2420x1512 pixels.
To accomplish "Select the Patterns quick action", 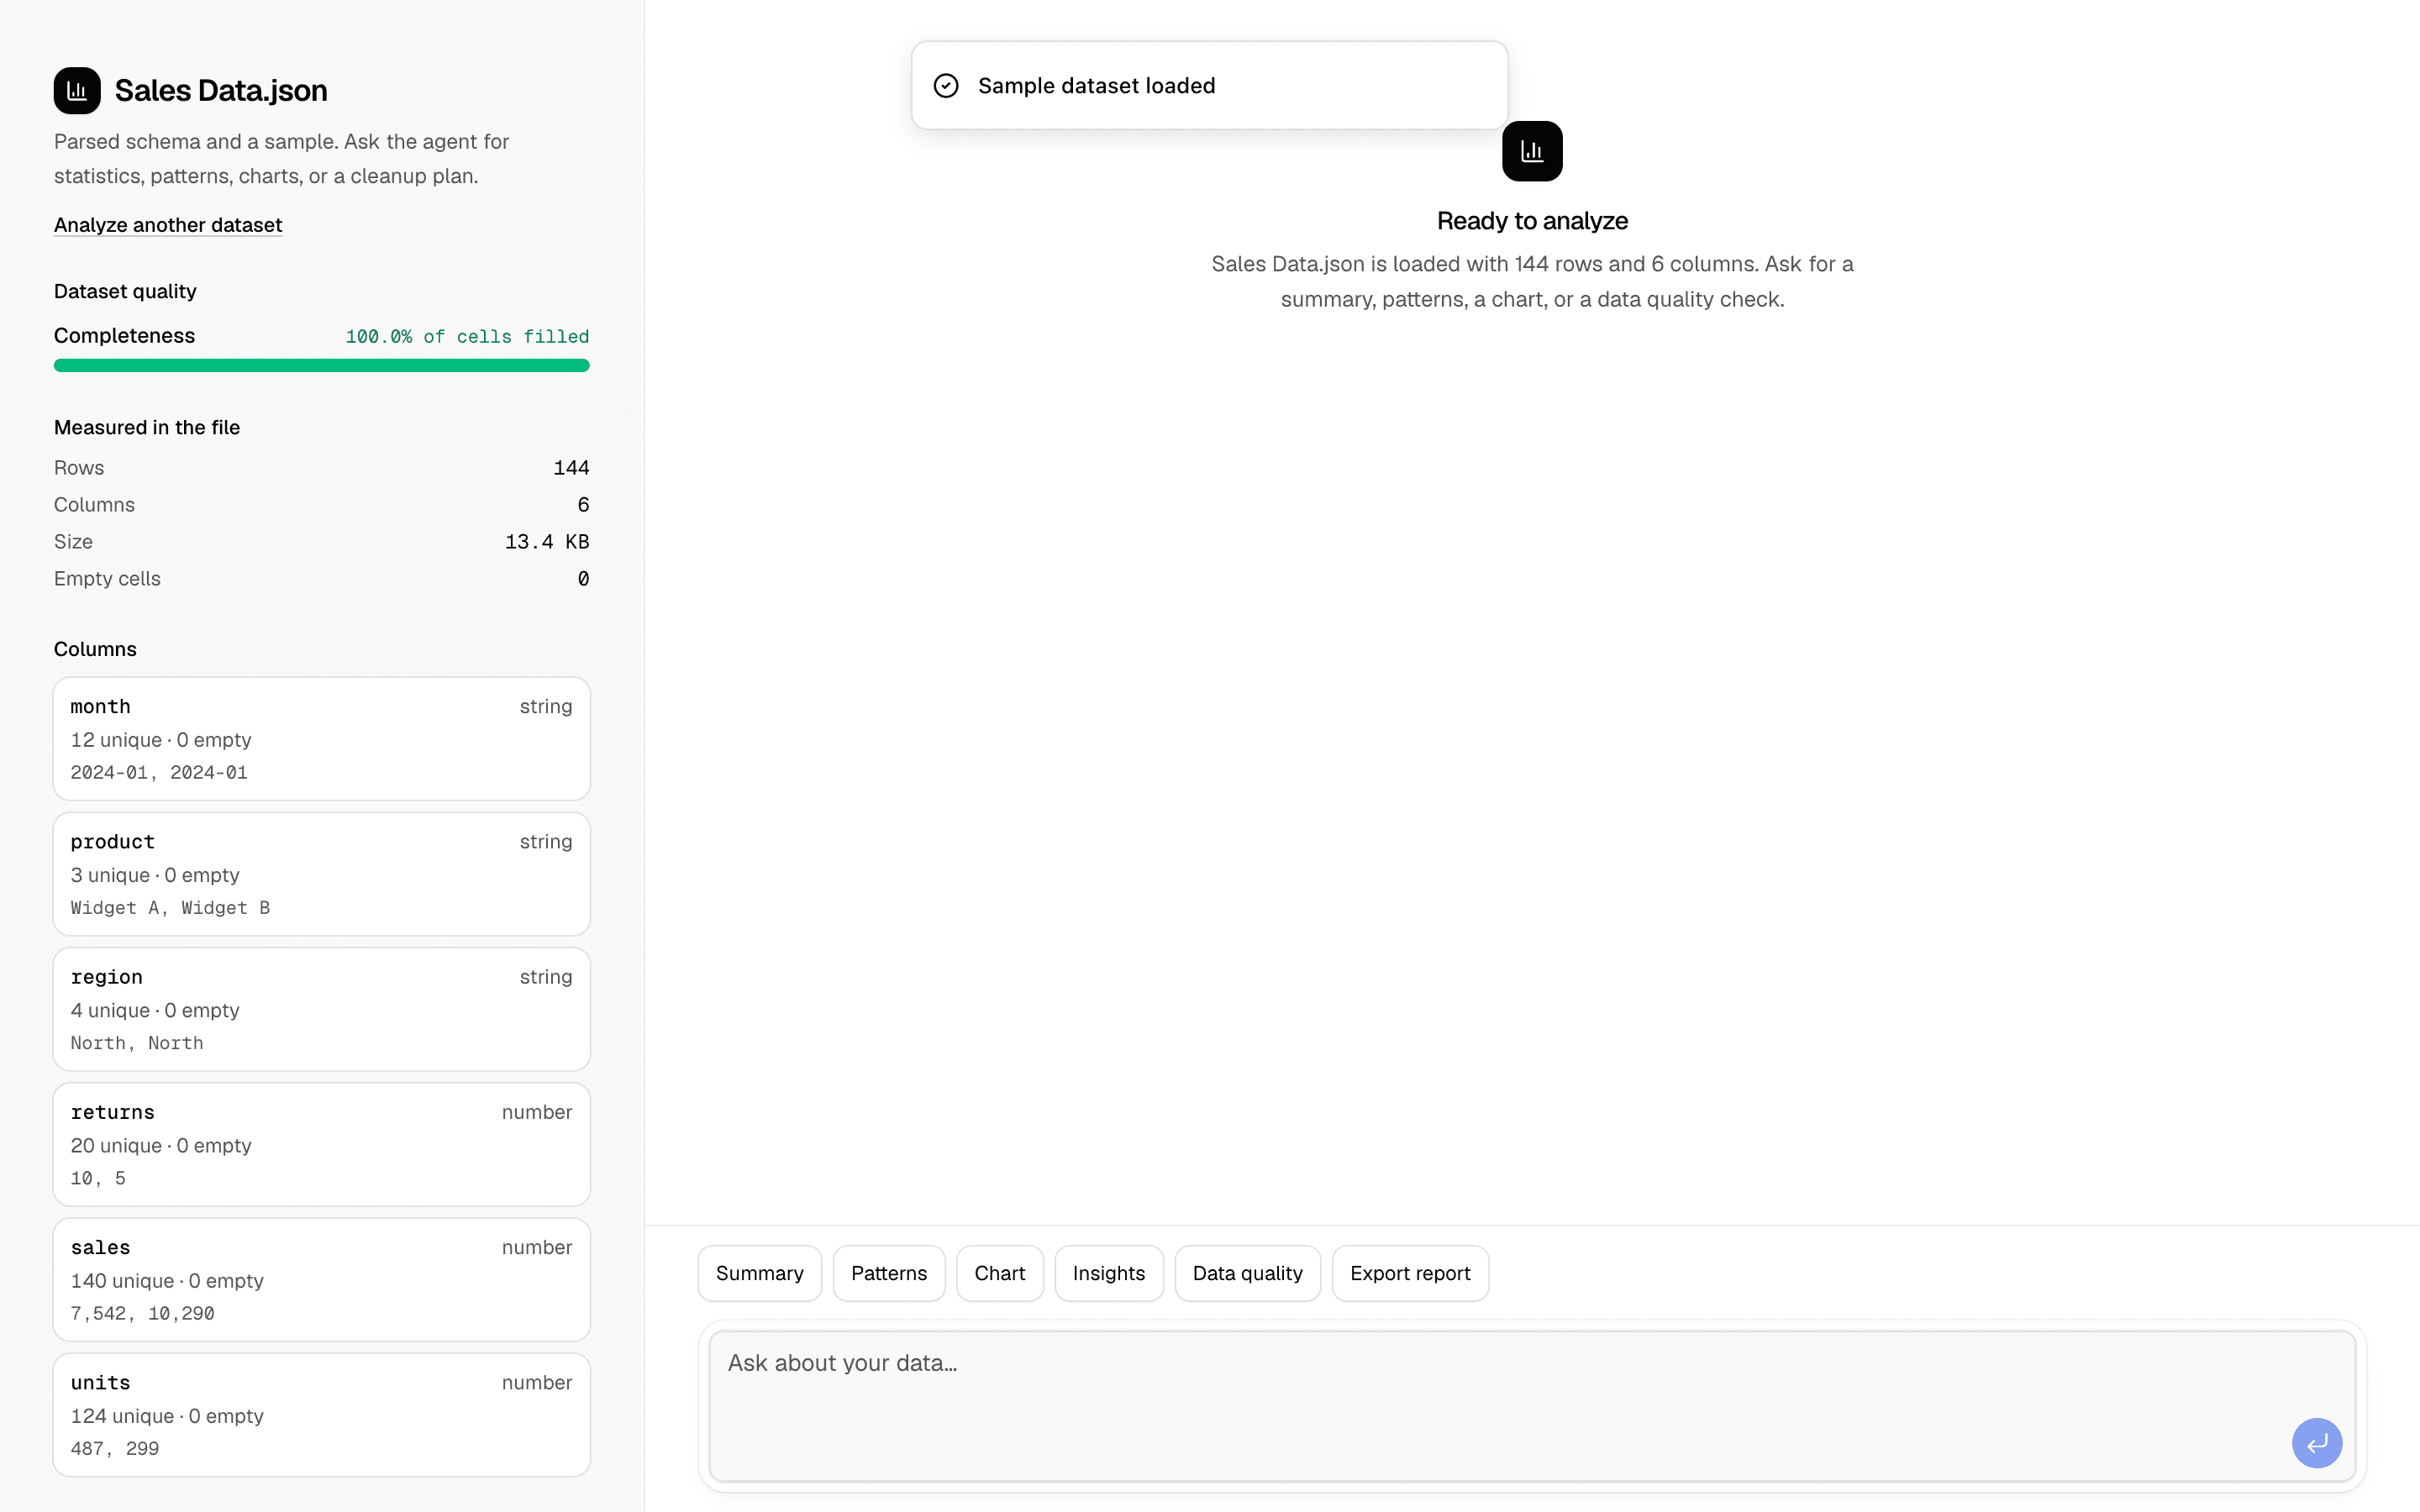I will pos(889,1273).
